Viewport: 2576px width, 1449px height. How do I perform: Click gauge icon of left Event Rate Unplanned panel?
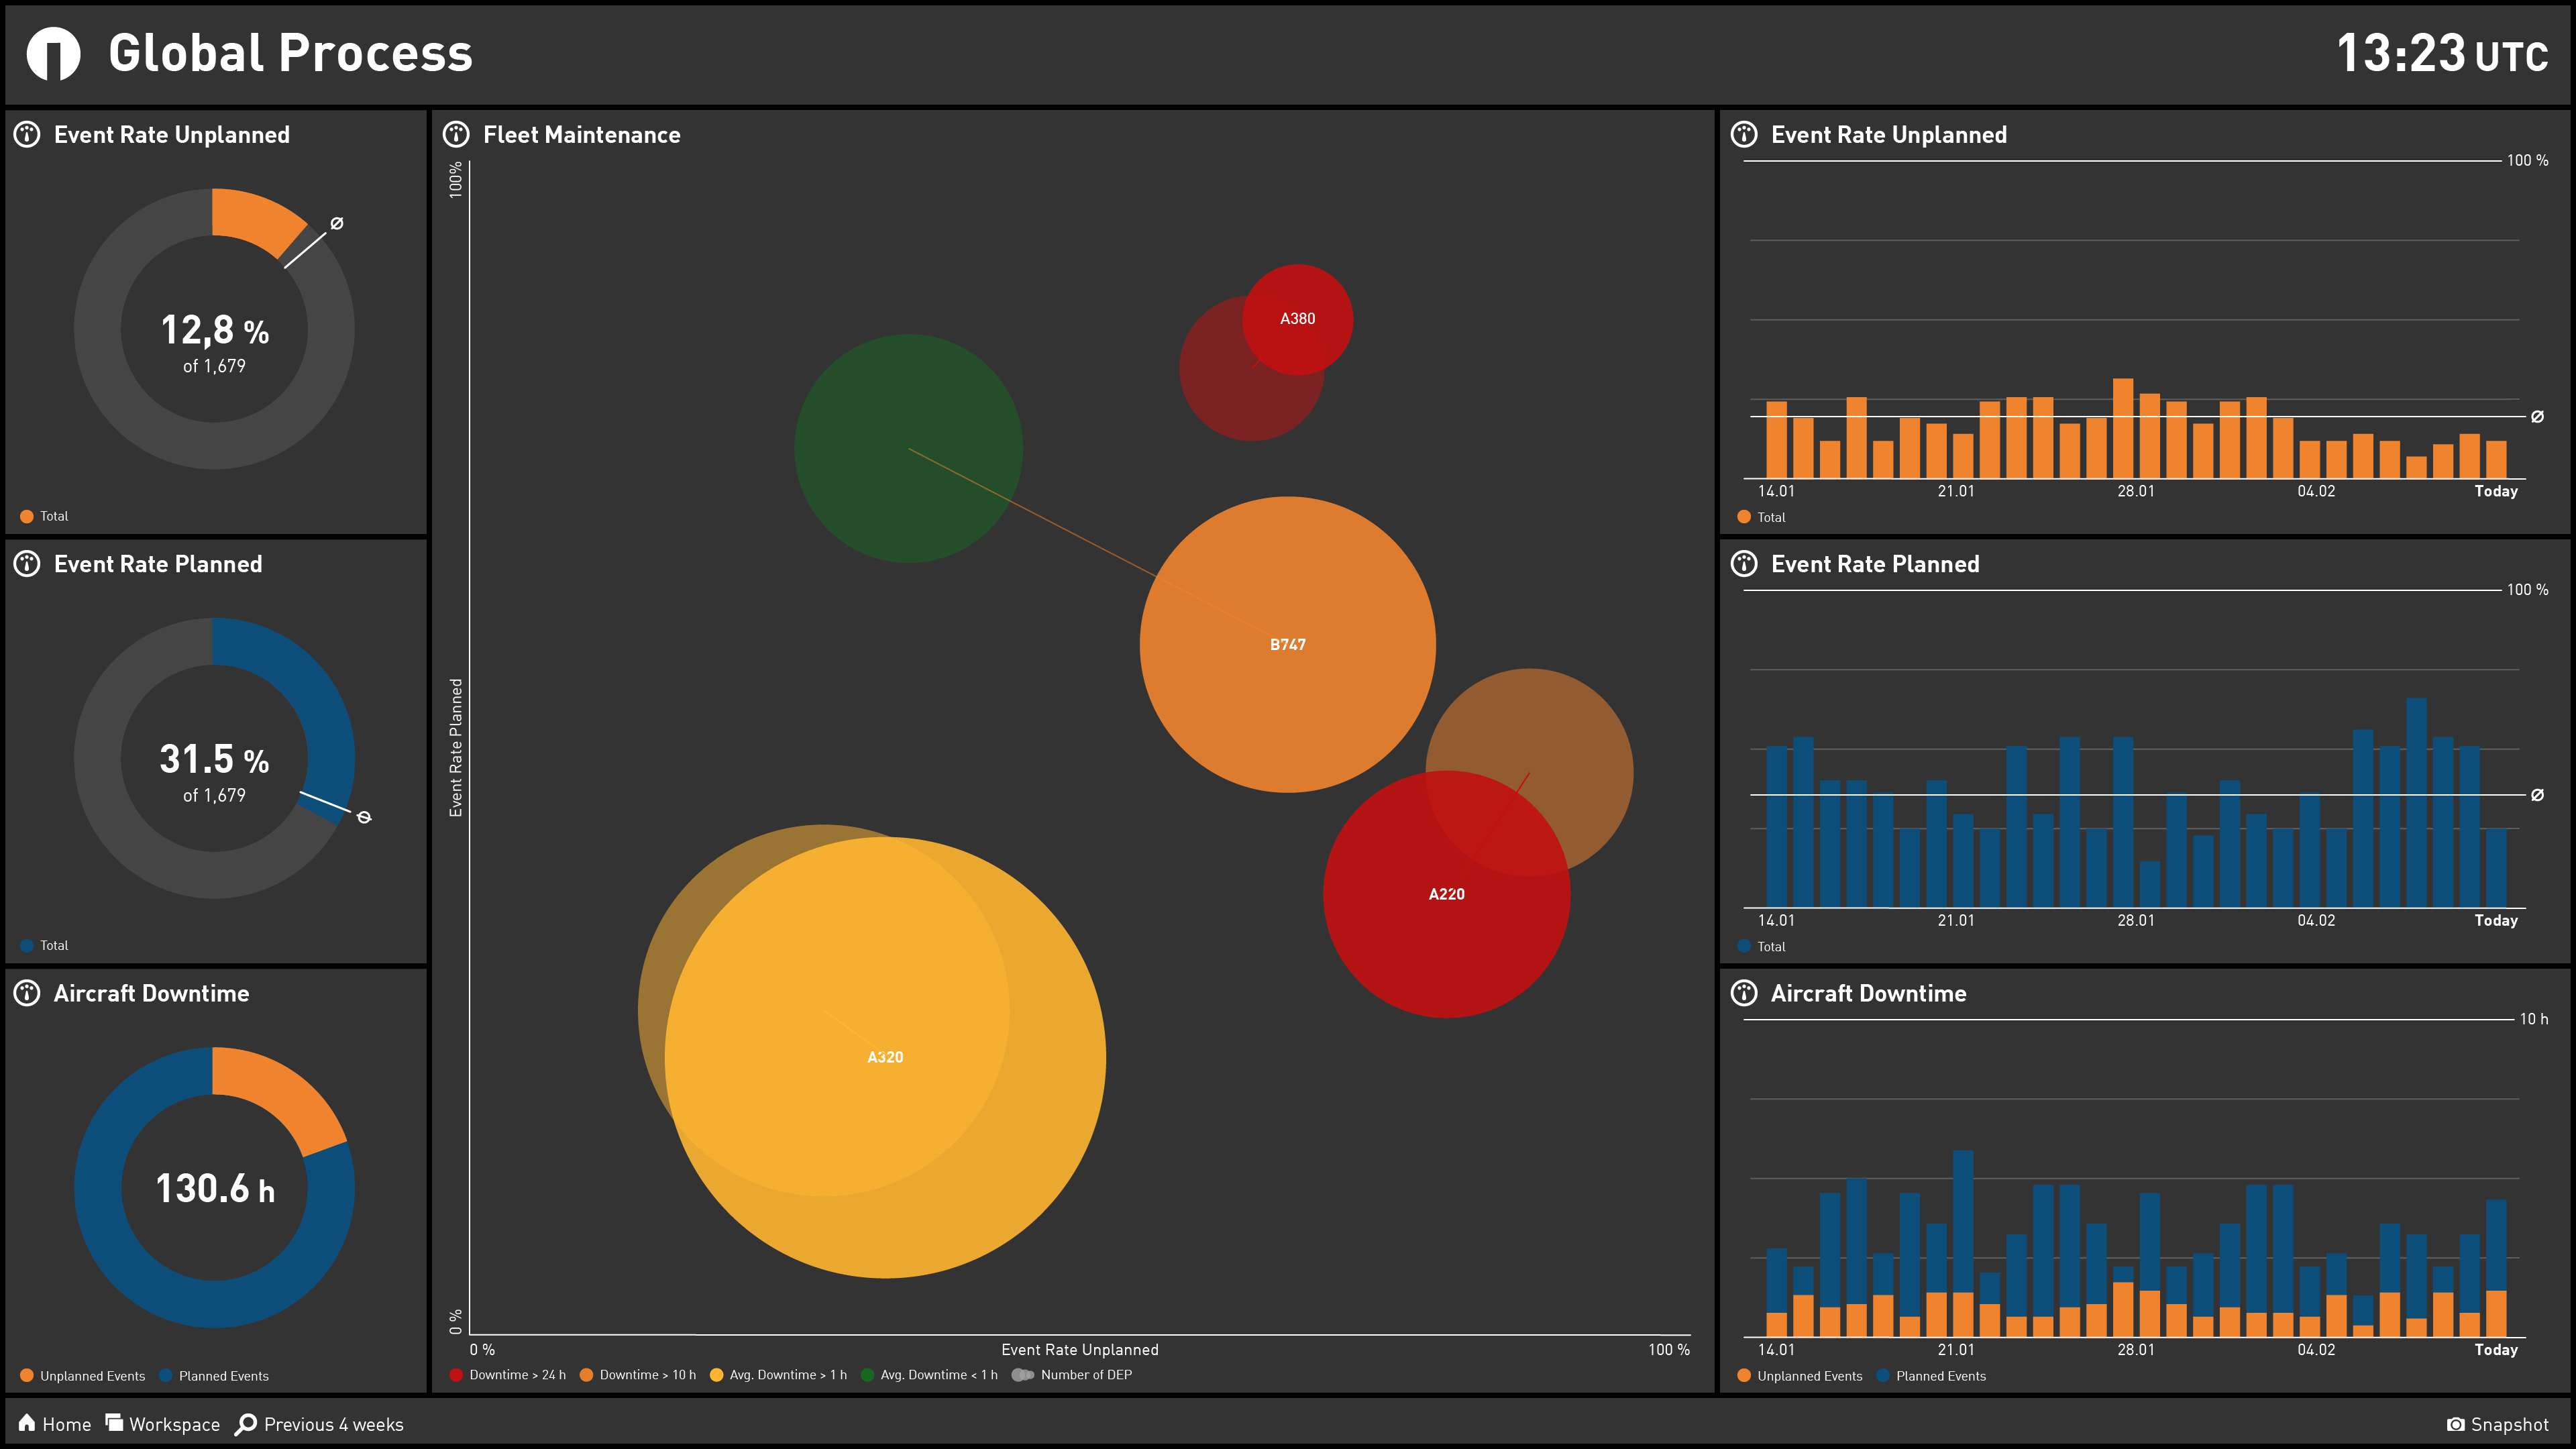[27, 134]
